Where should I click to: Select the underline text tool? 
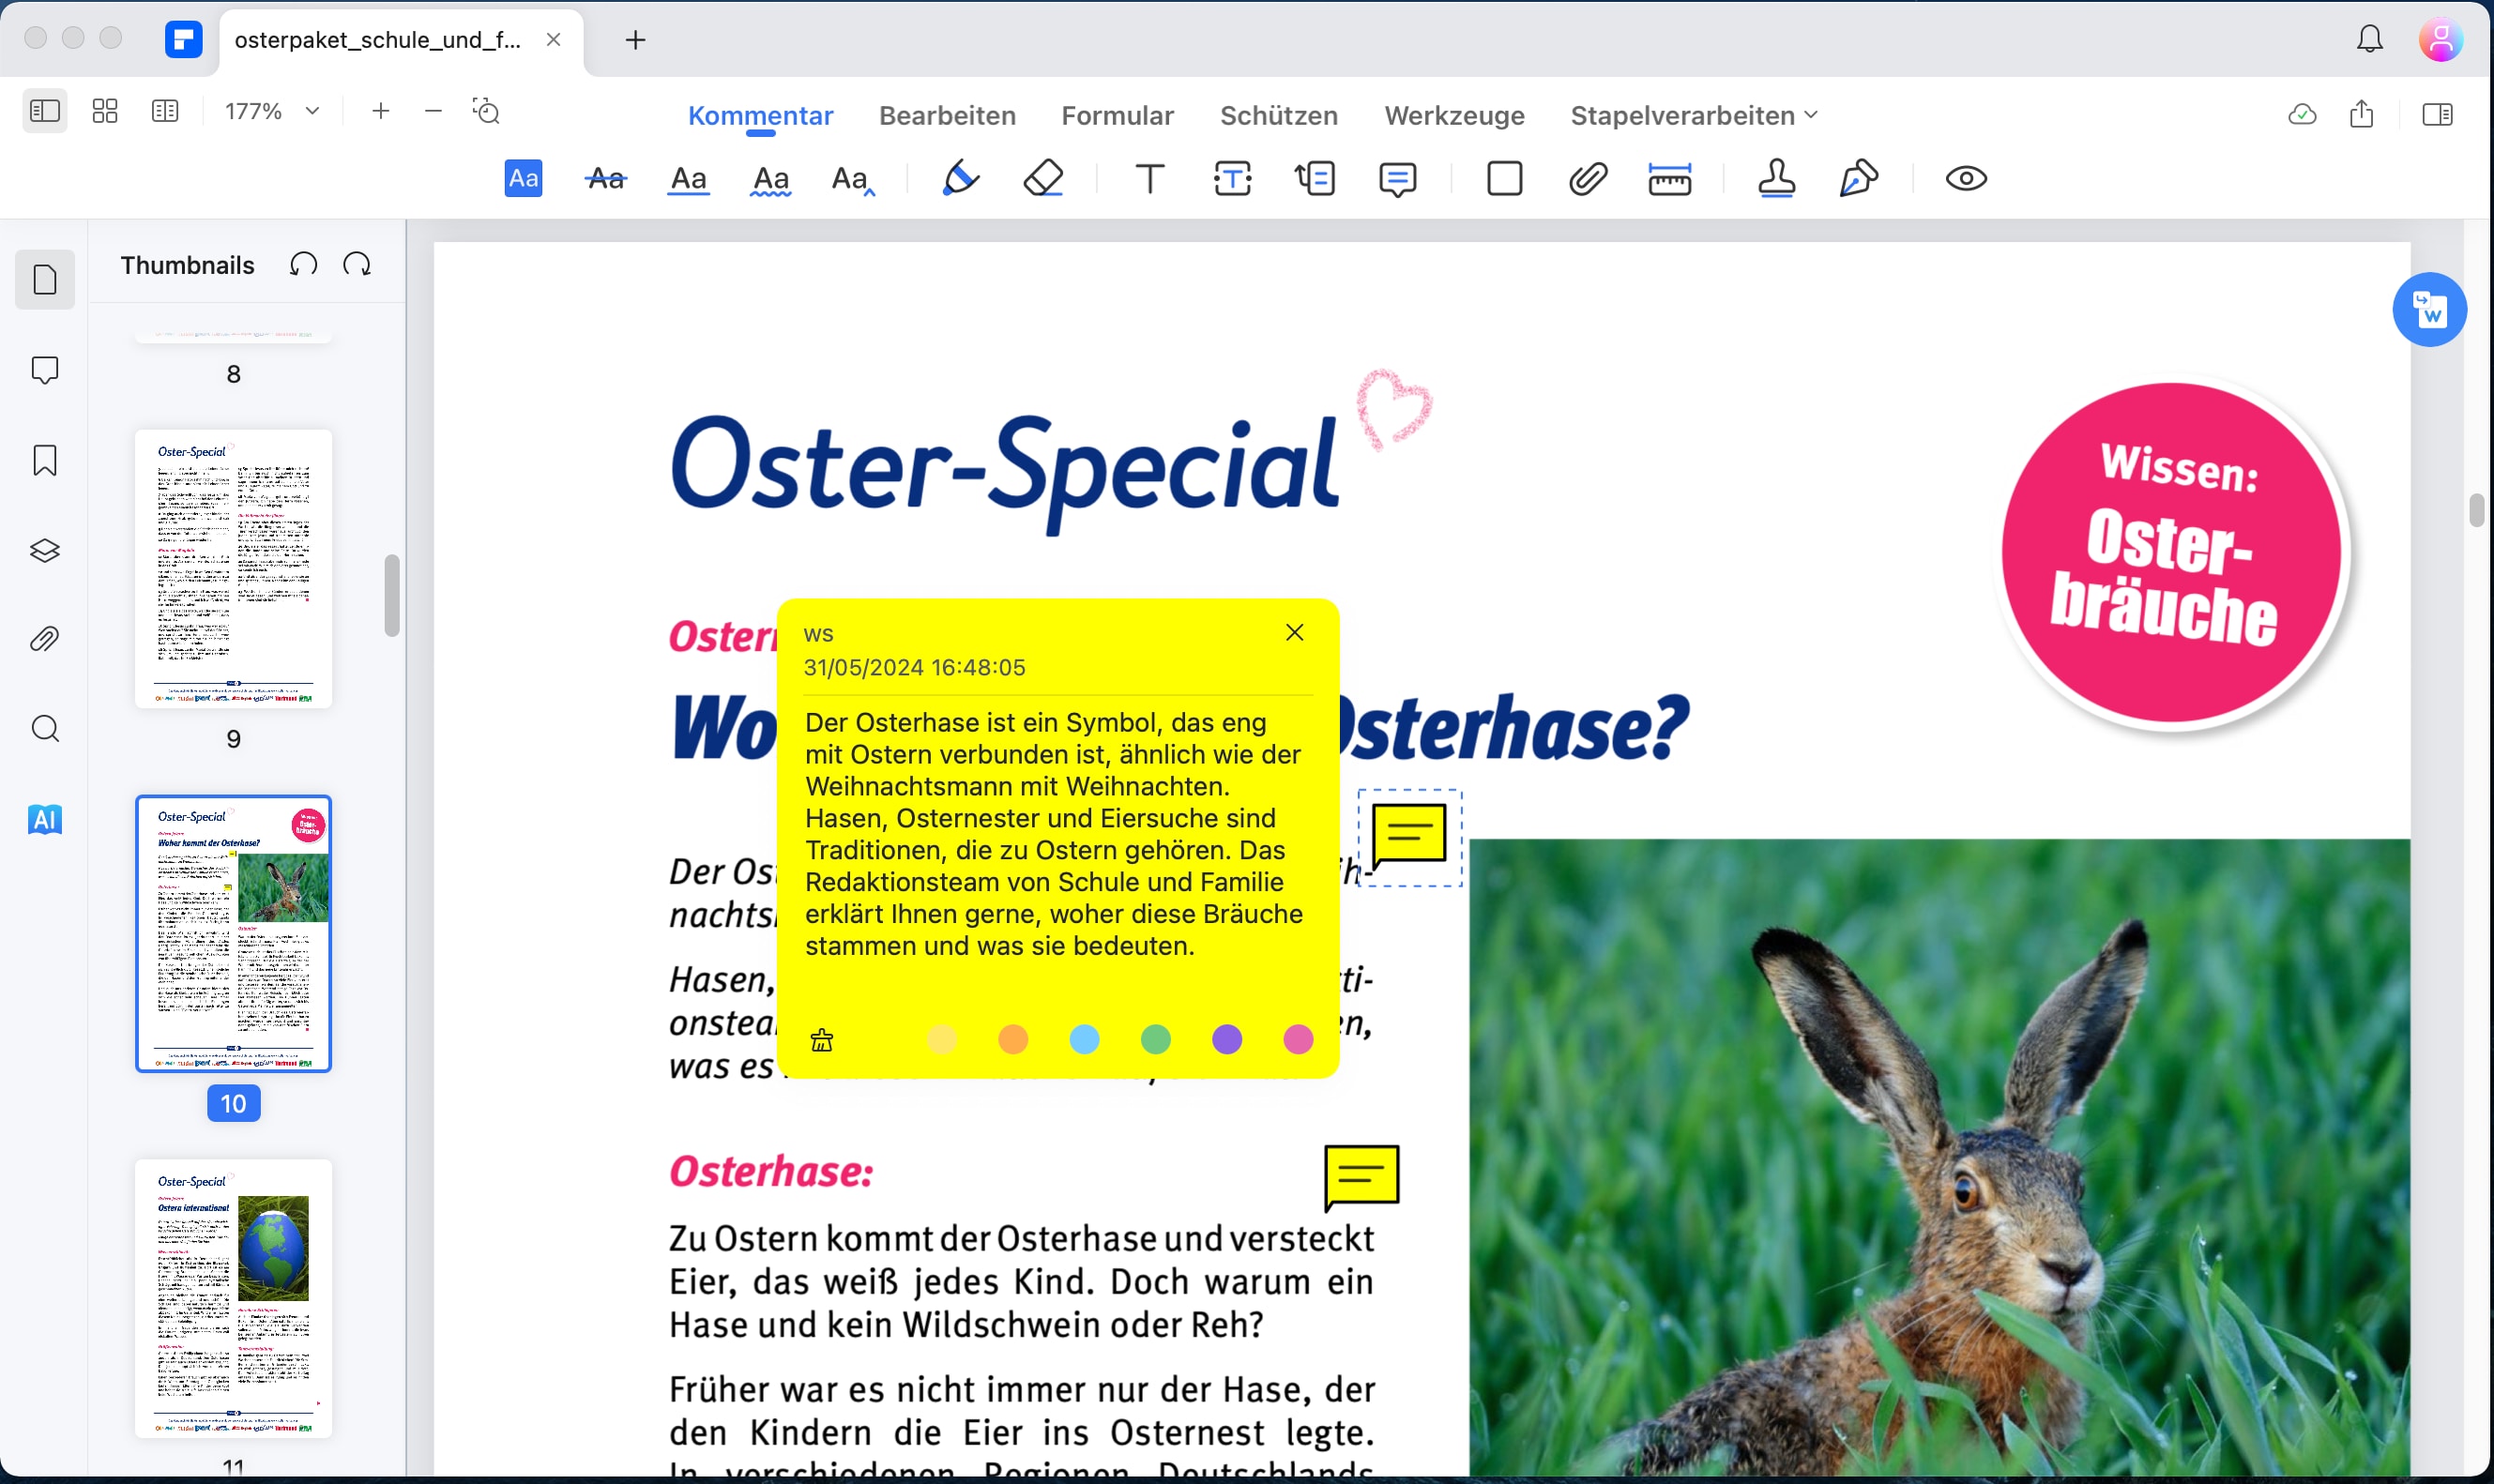pyautogui.click(x=688, y=179)
